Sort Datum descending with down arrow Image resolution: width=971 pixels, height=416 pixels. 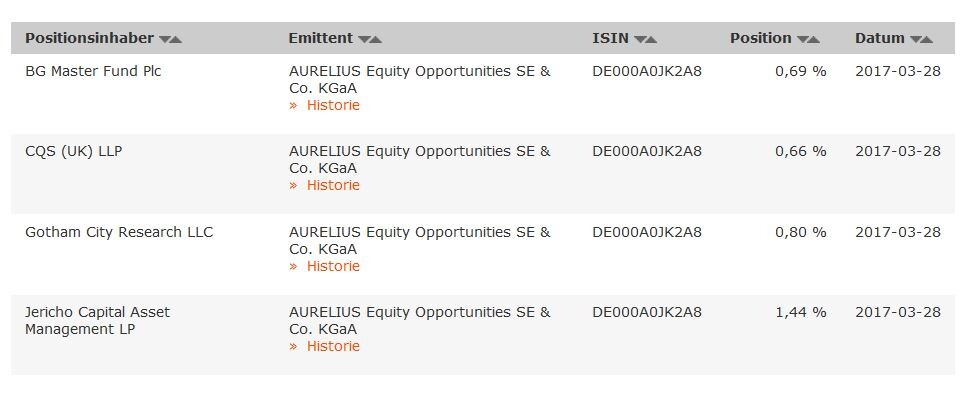coord(915,39)
